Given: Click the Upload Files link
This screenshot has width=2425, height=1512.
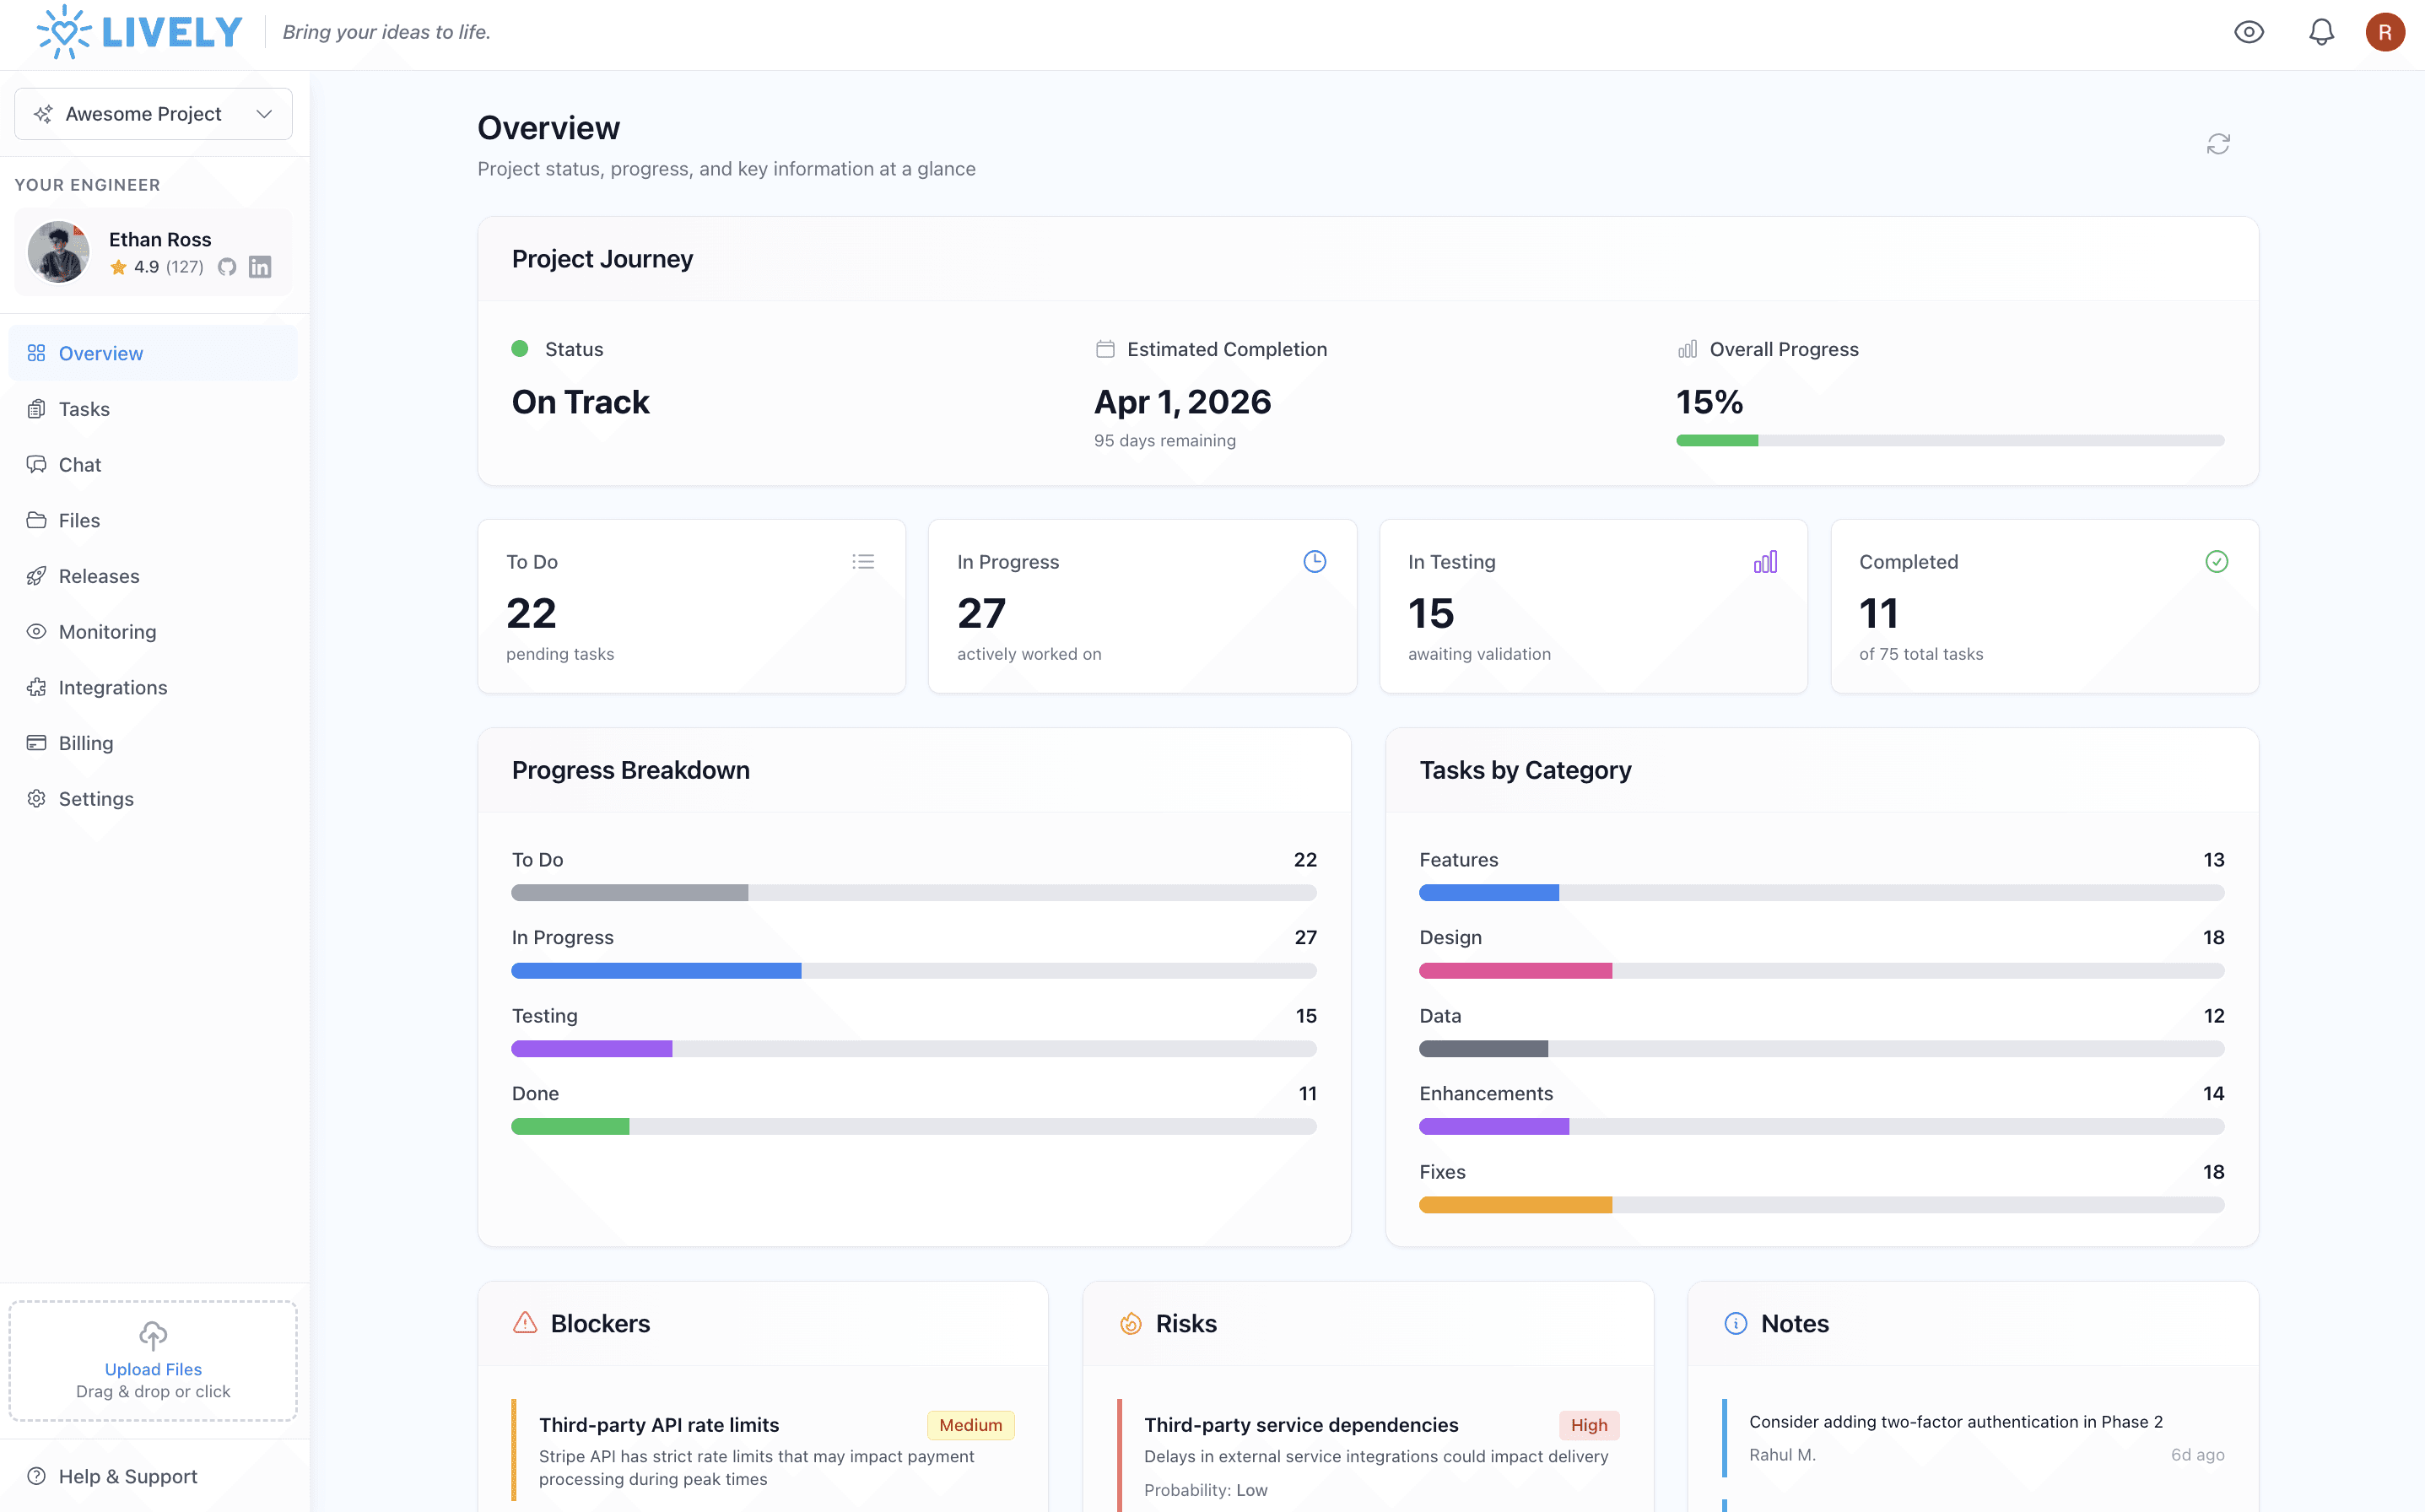Looking at the screenshot, I should tap(153, 1369).
